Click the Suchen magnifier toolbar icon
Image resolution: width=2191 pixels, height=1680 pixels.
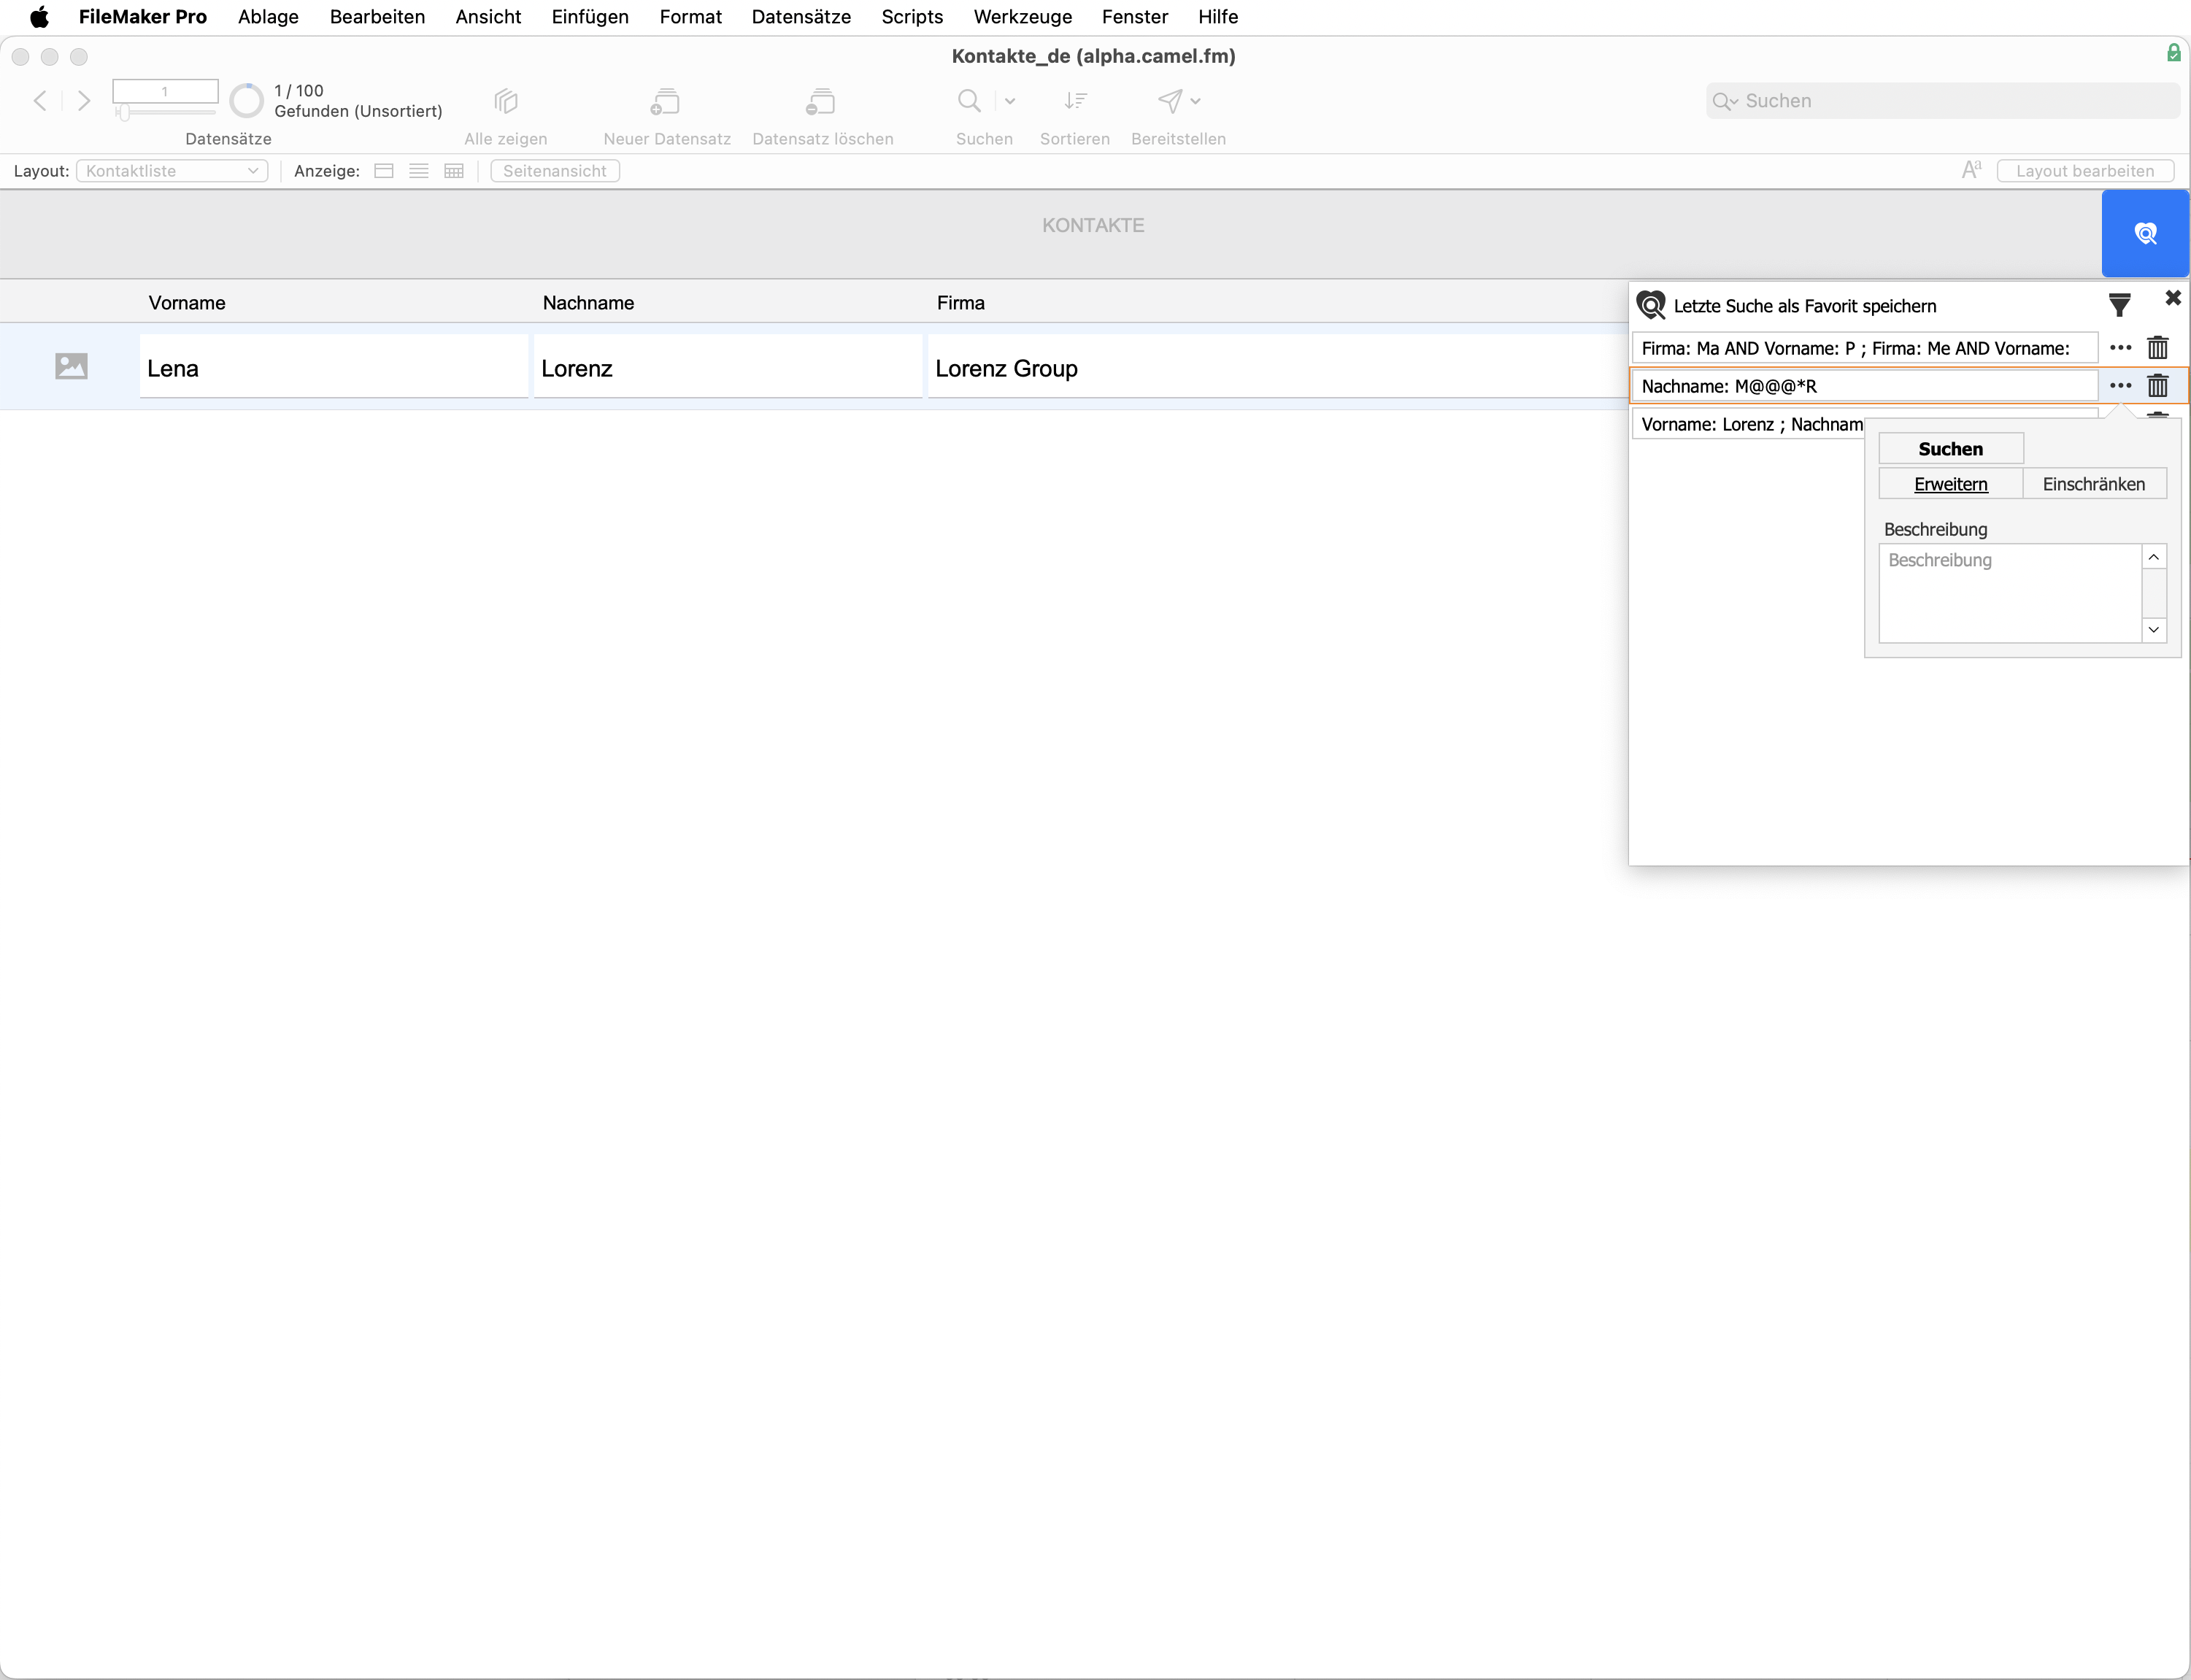coord(969,101)
